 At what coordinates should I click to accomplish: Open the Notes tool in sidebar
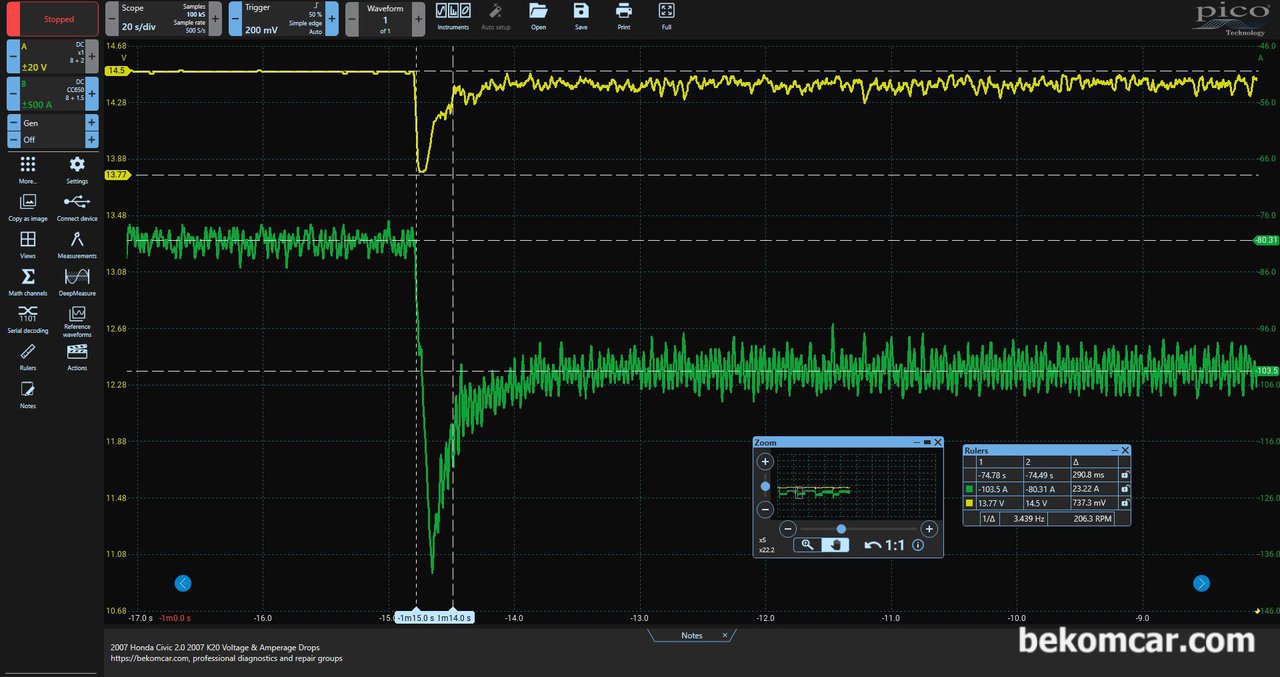28,394
